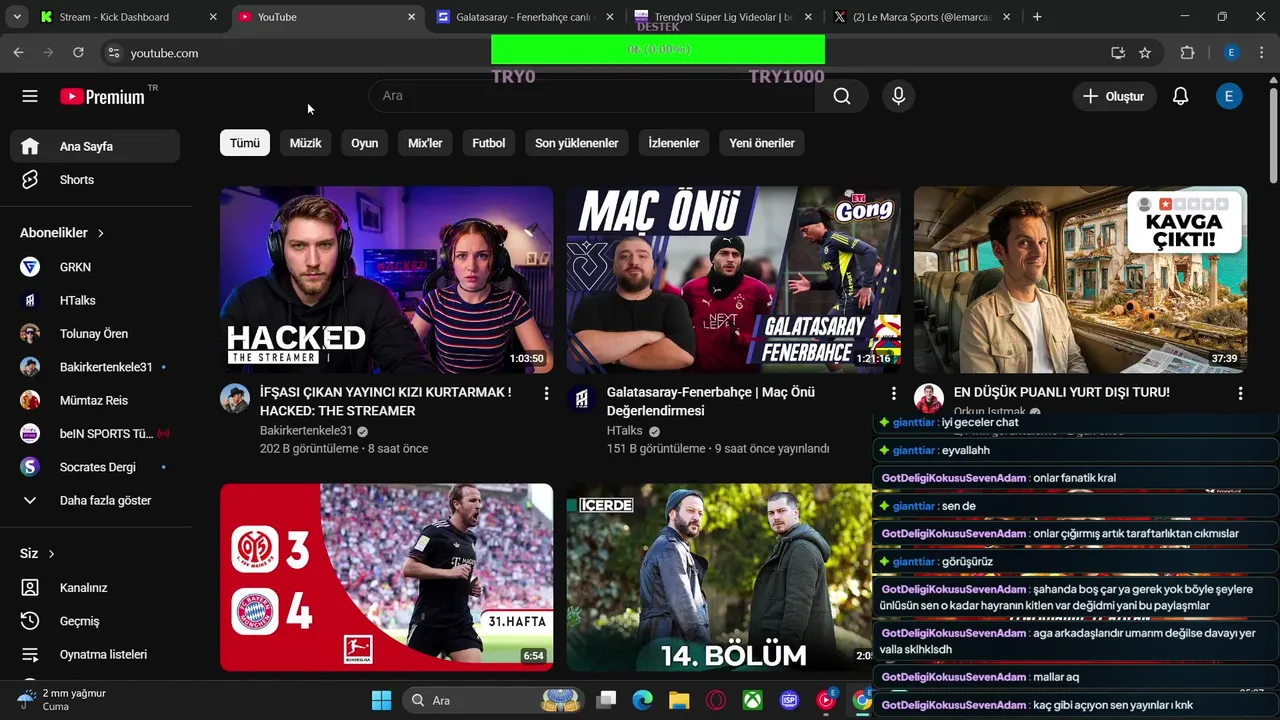Select the Mix'ler filter chip

(x=425, y=143)
